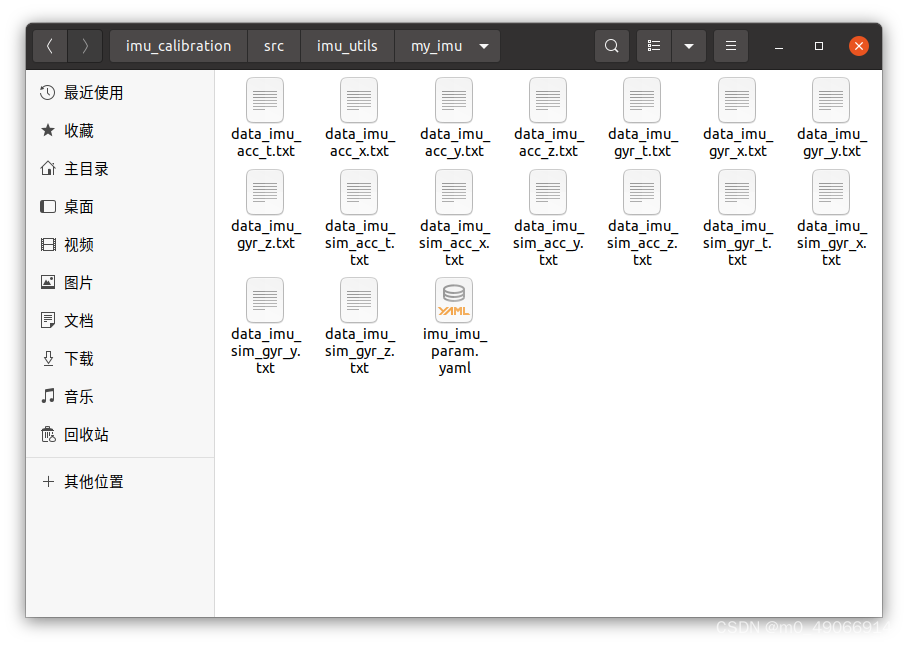Navigate forward with the forward arrow
908x646 pixels.
pos(85,45)
